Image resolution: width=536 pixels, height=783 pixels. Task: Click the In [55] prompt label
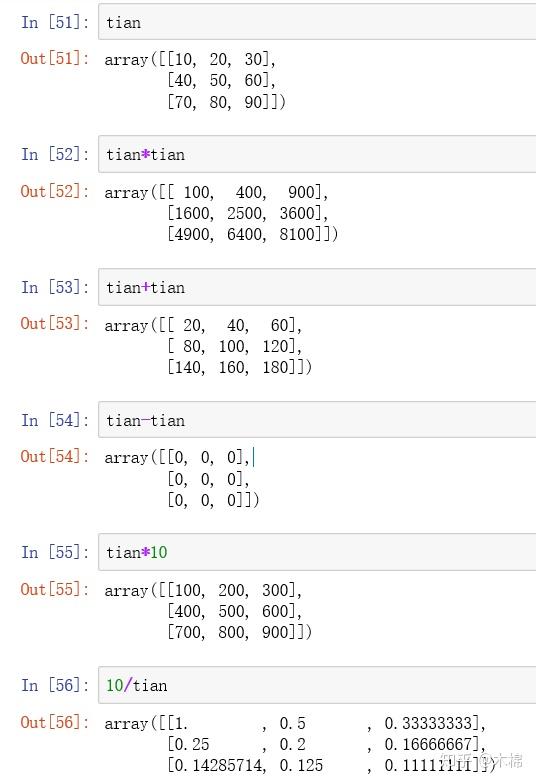click(x=55, y=552)
